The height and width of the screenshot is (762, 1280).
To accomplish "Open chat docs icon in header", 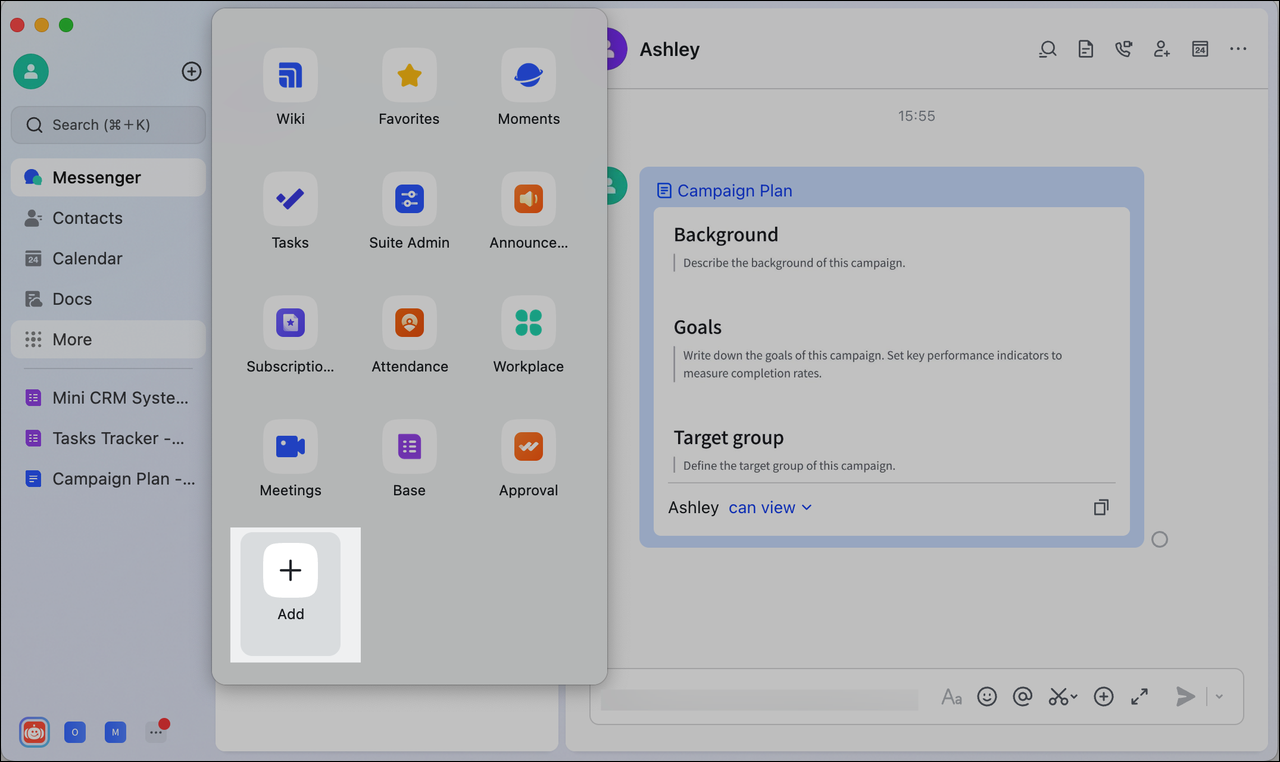I will [x=1085, y=49].
